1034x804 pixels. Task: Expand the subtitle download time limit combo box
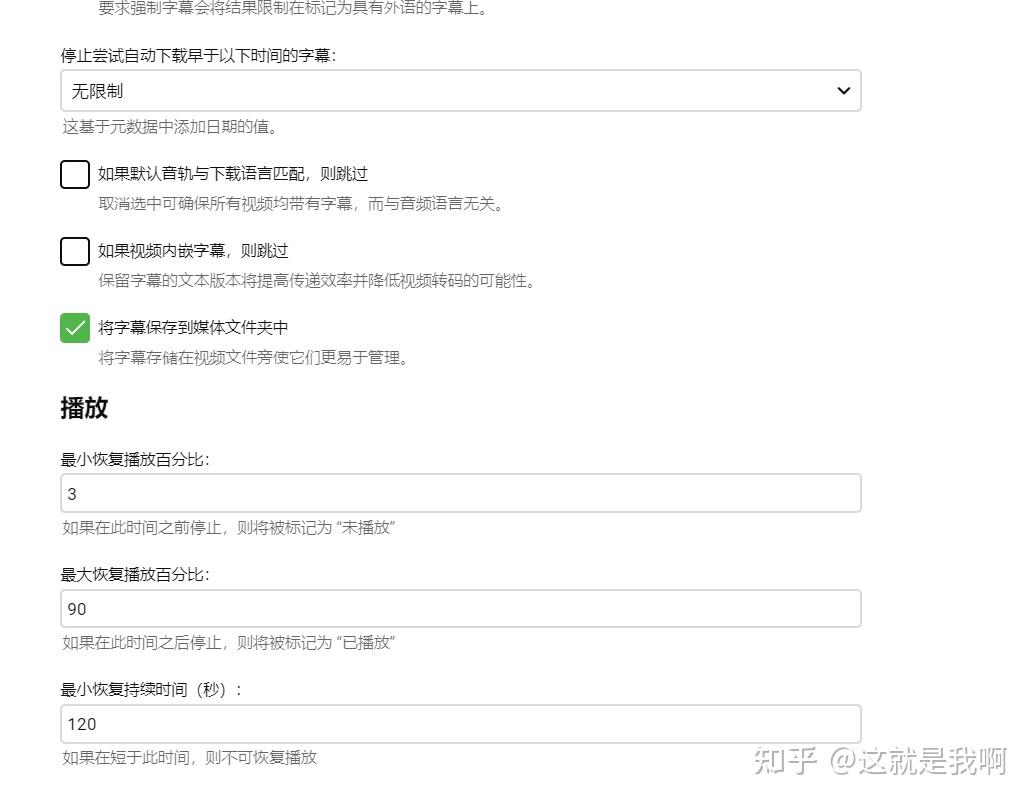[460, 90]
